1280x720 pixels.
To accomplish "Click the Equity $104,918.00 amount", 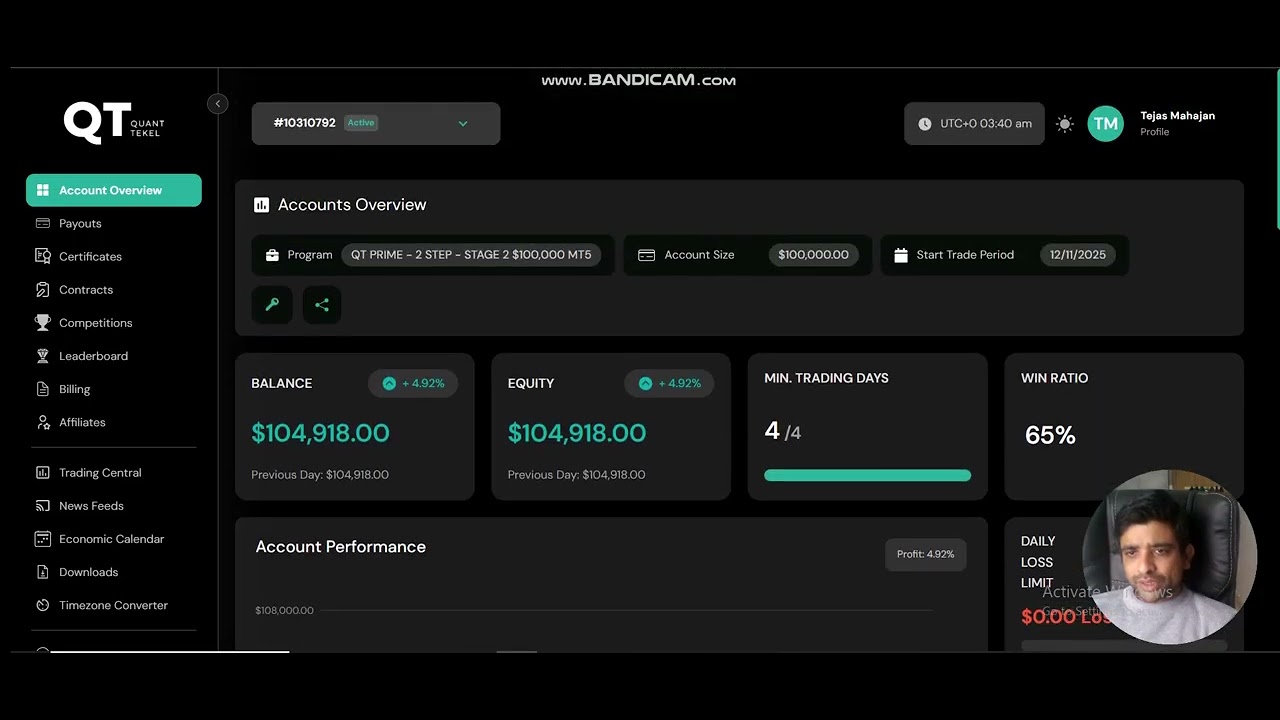I will 577,433.
